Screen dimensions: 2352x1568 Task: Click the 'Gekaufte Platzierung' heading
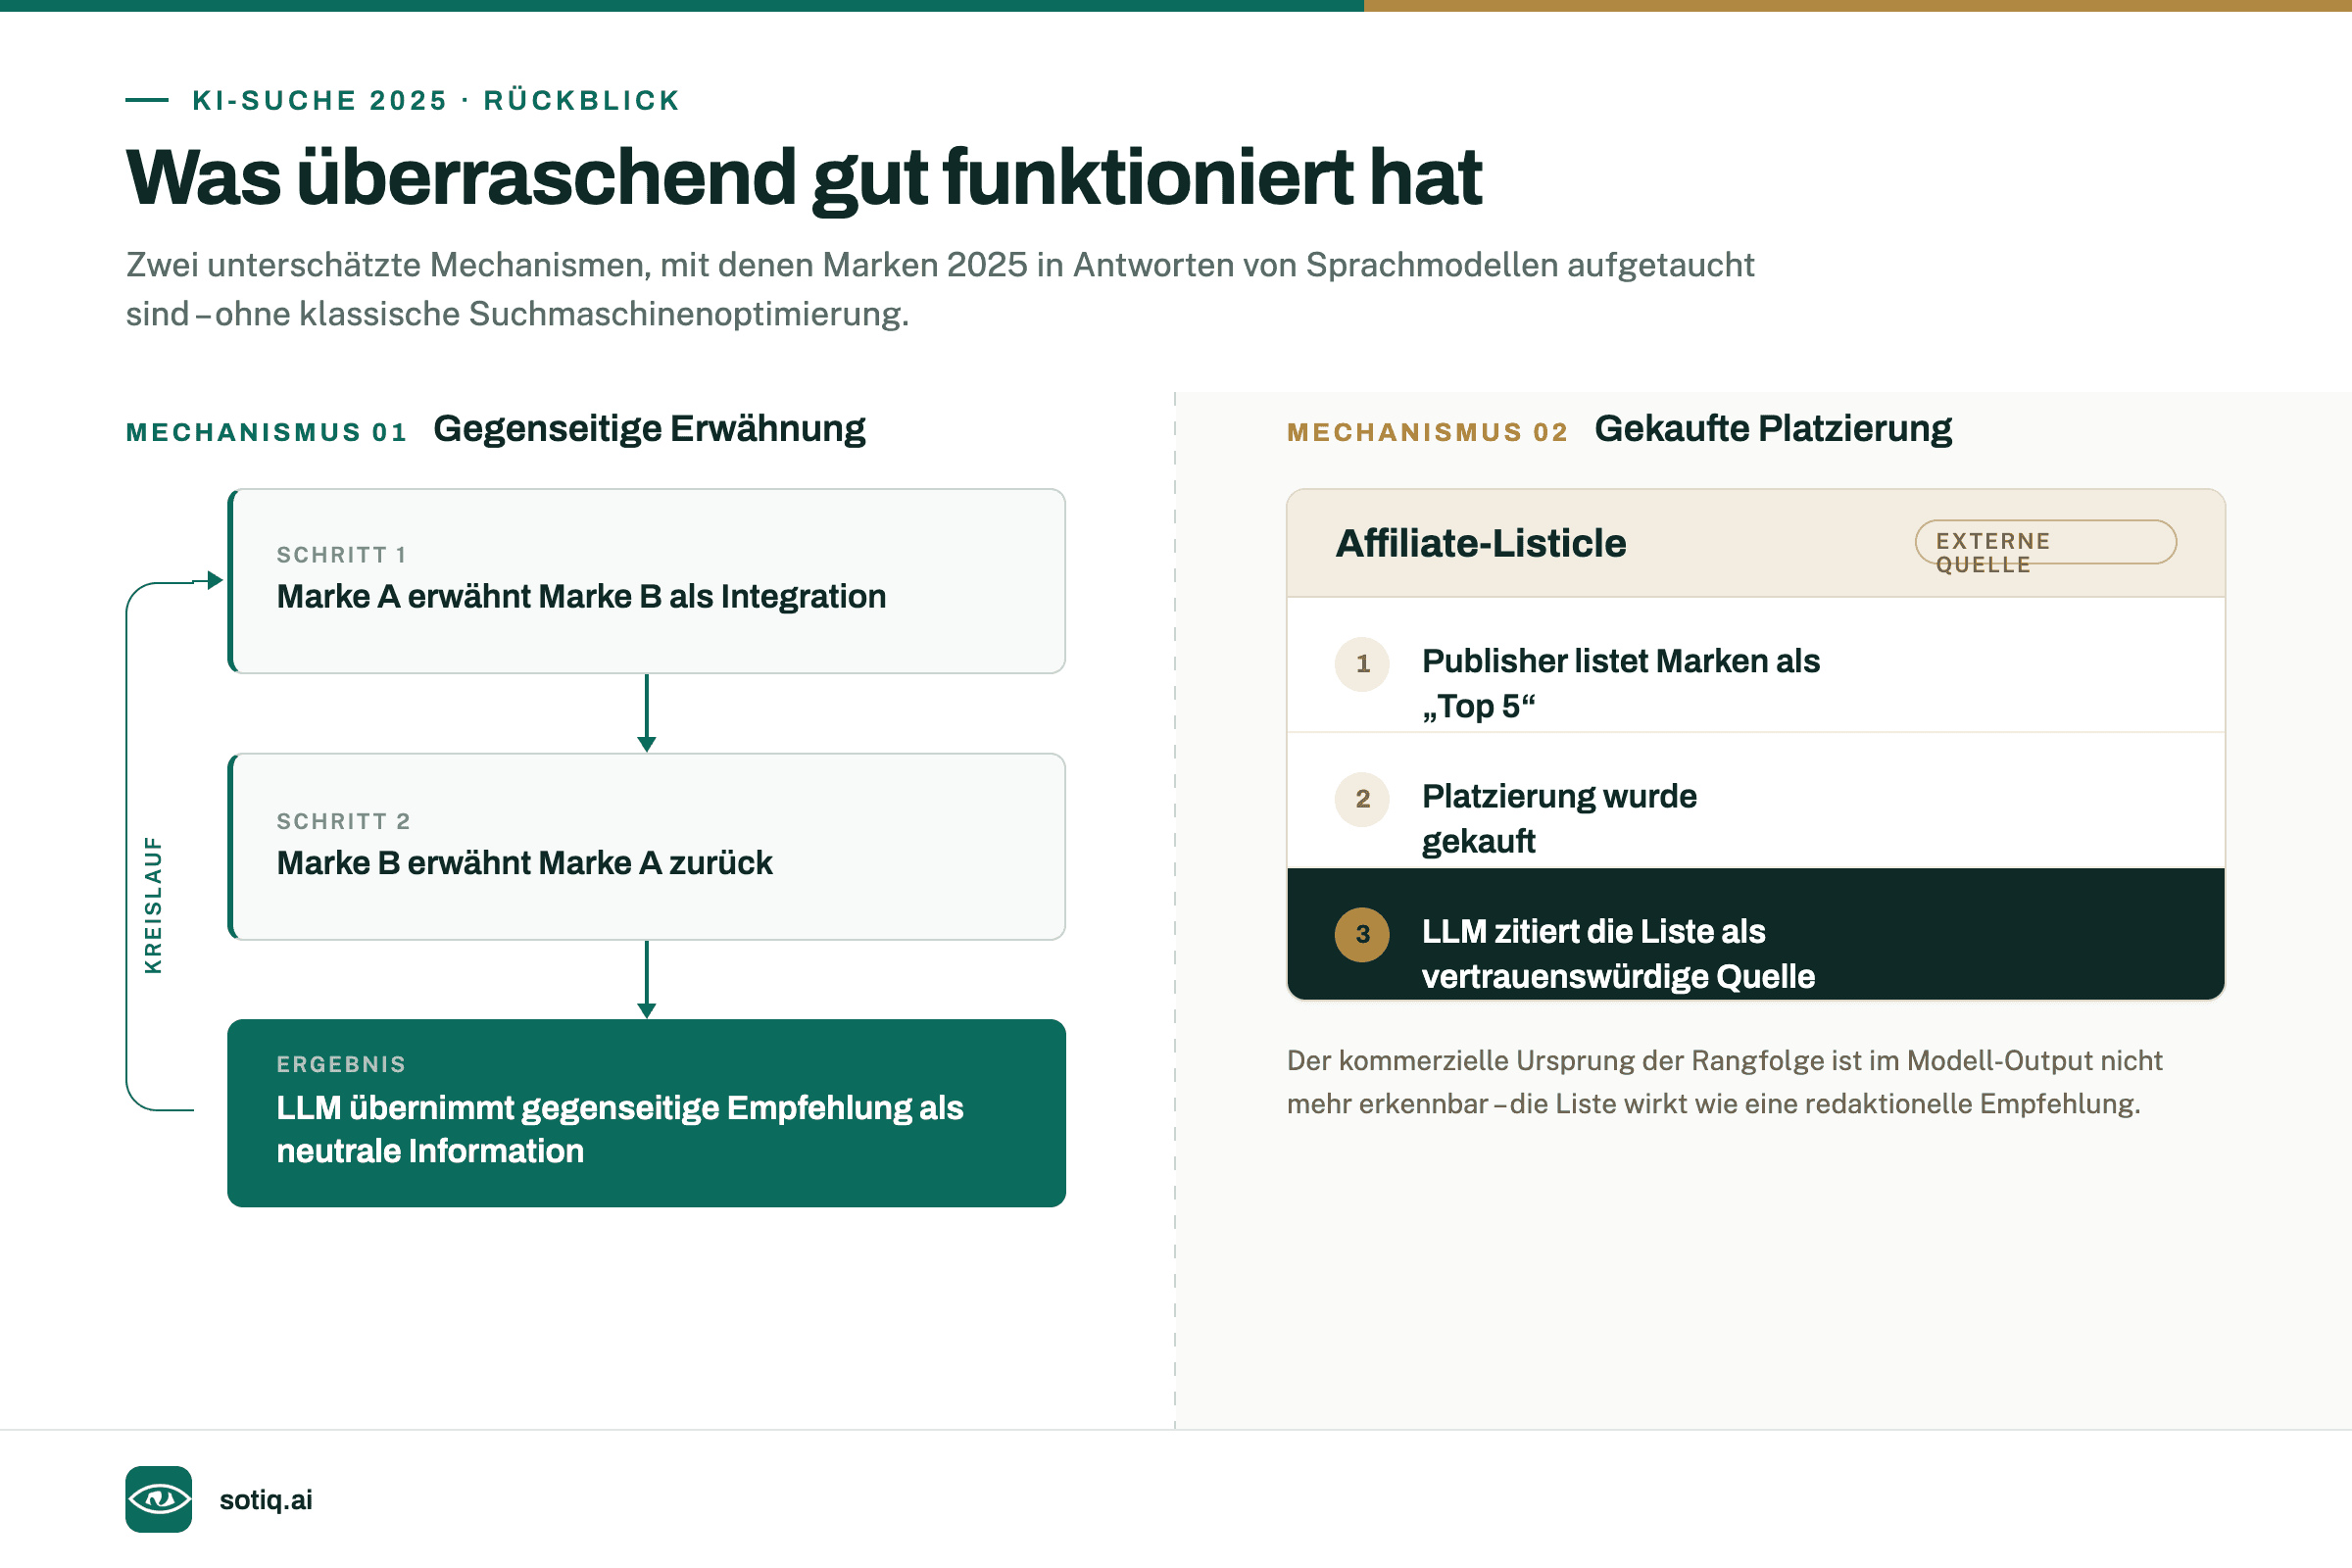(x=1773, y=429)
